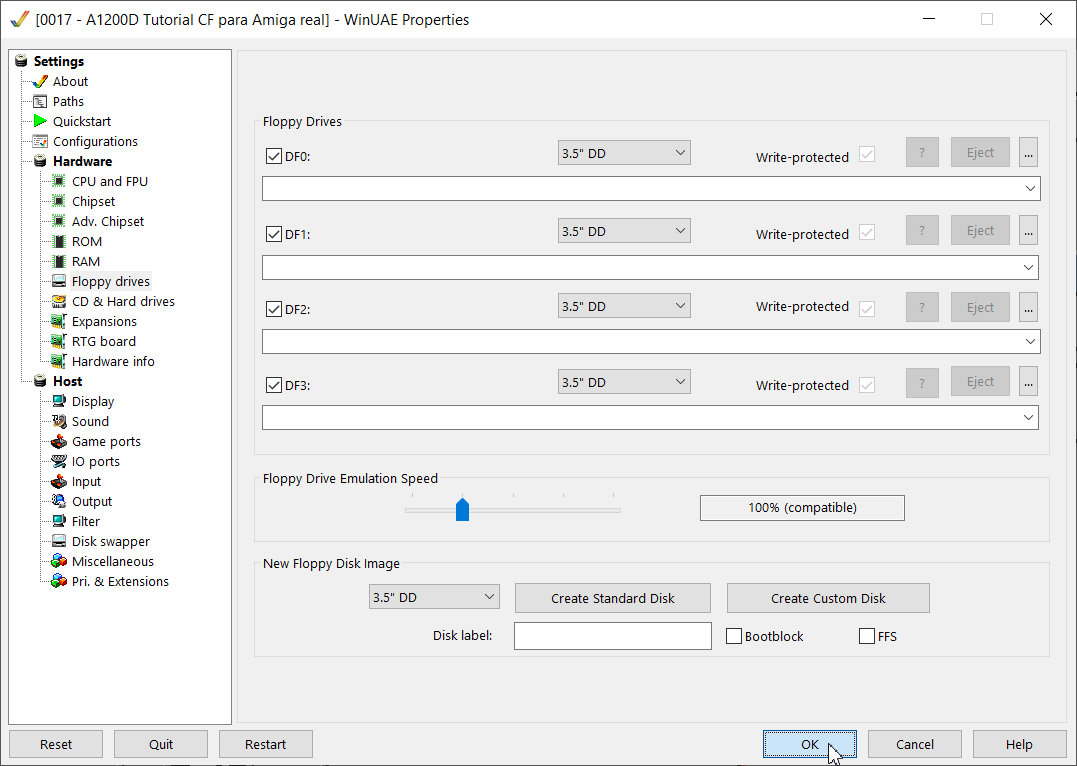Viewport: 1077px width, 766px height.
Task: Click the Game ports joystick icon
Action: 59,441
